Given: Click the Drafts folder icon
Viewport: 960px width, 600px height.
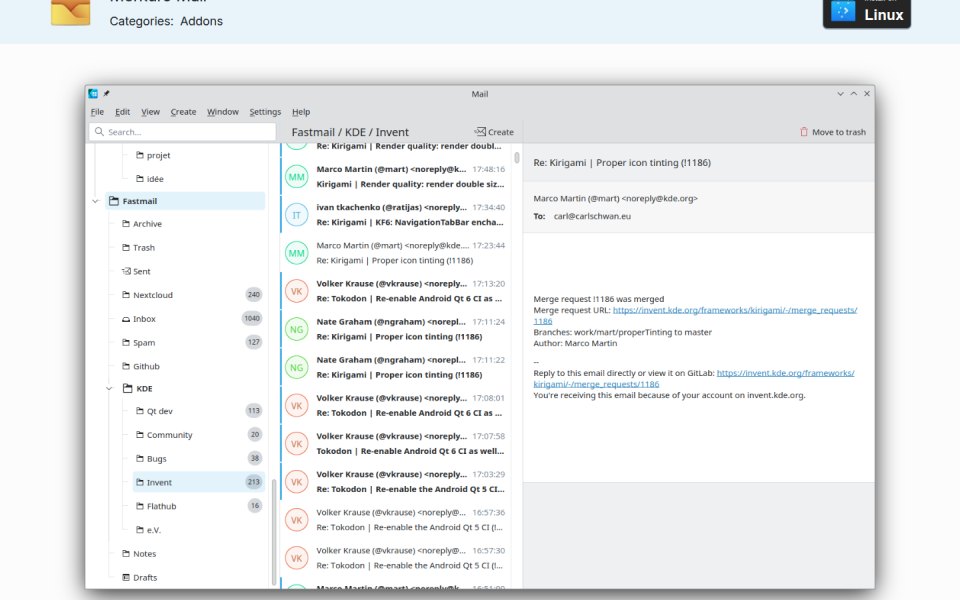Looking at the screenshot, I should tap(126, 577).
